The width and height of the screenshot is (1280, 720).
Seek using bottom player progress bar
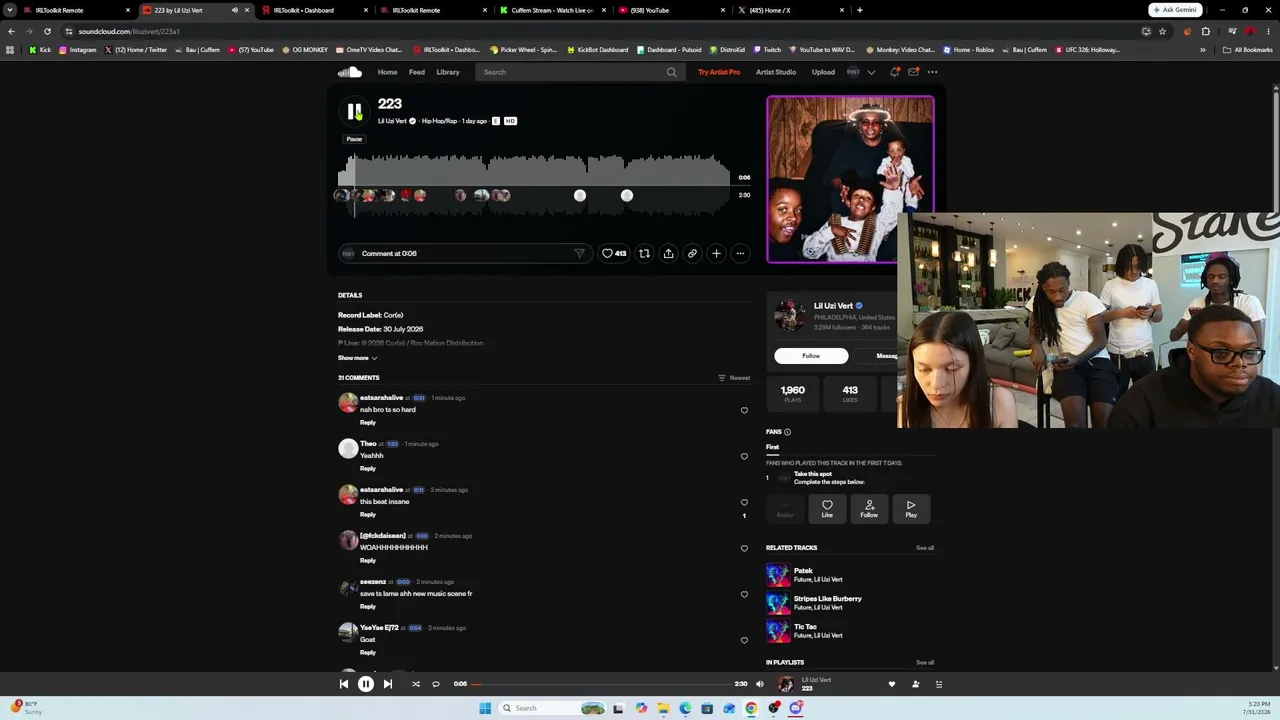point(600,684)
